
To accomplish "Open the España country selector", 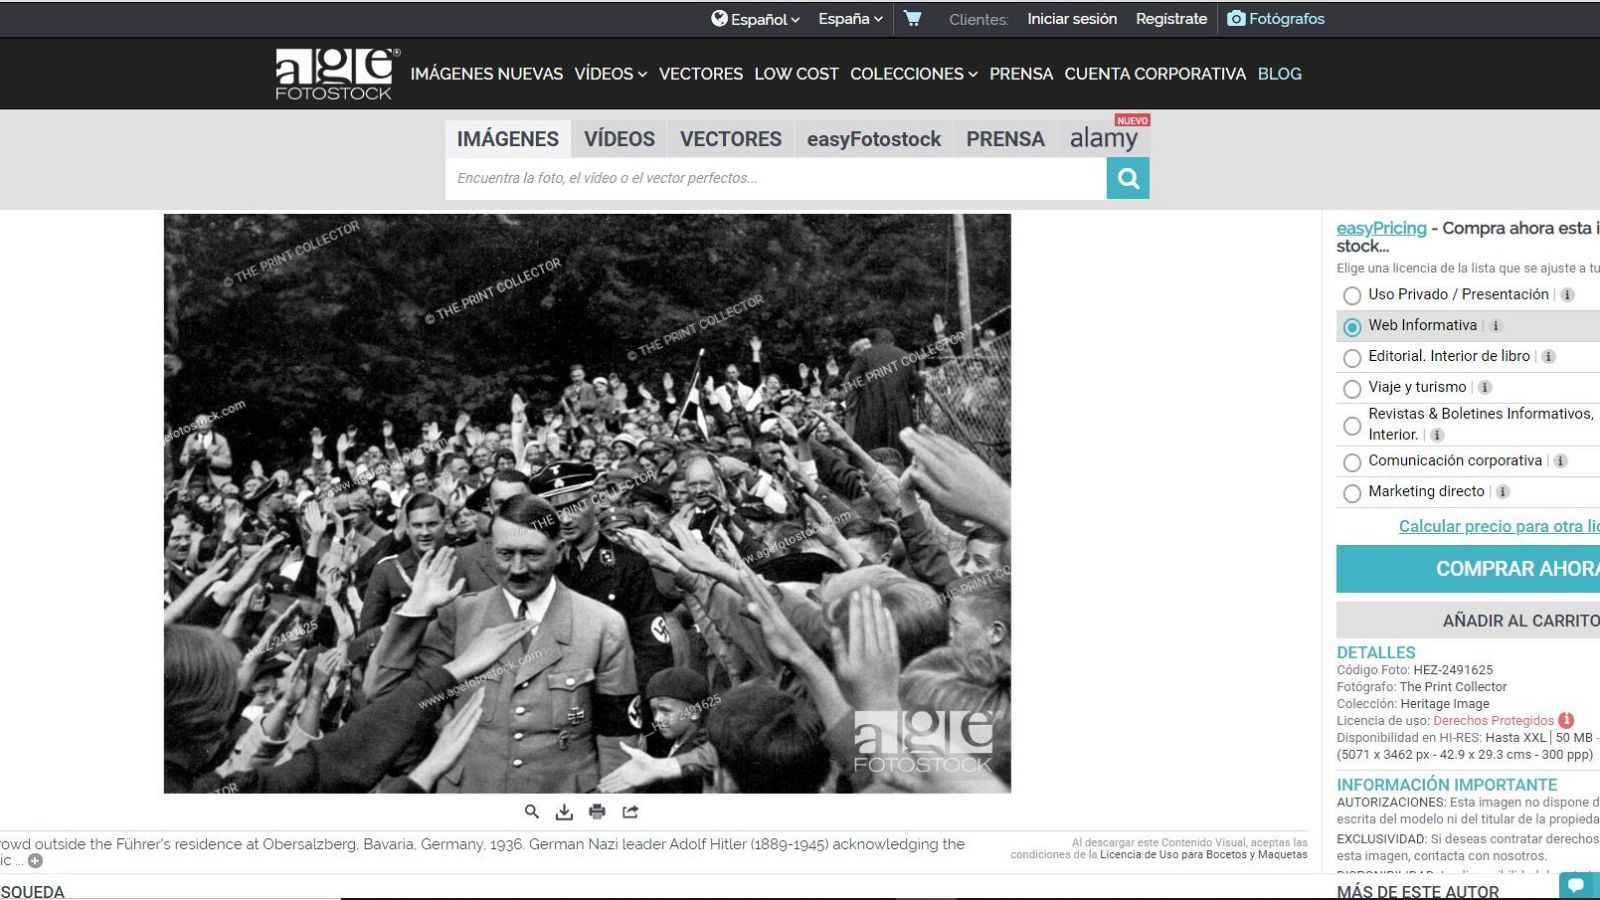I will click(848, 18).
